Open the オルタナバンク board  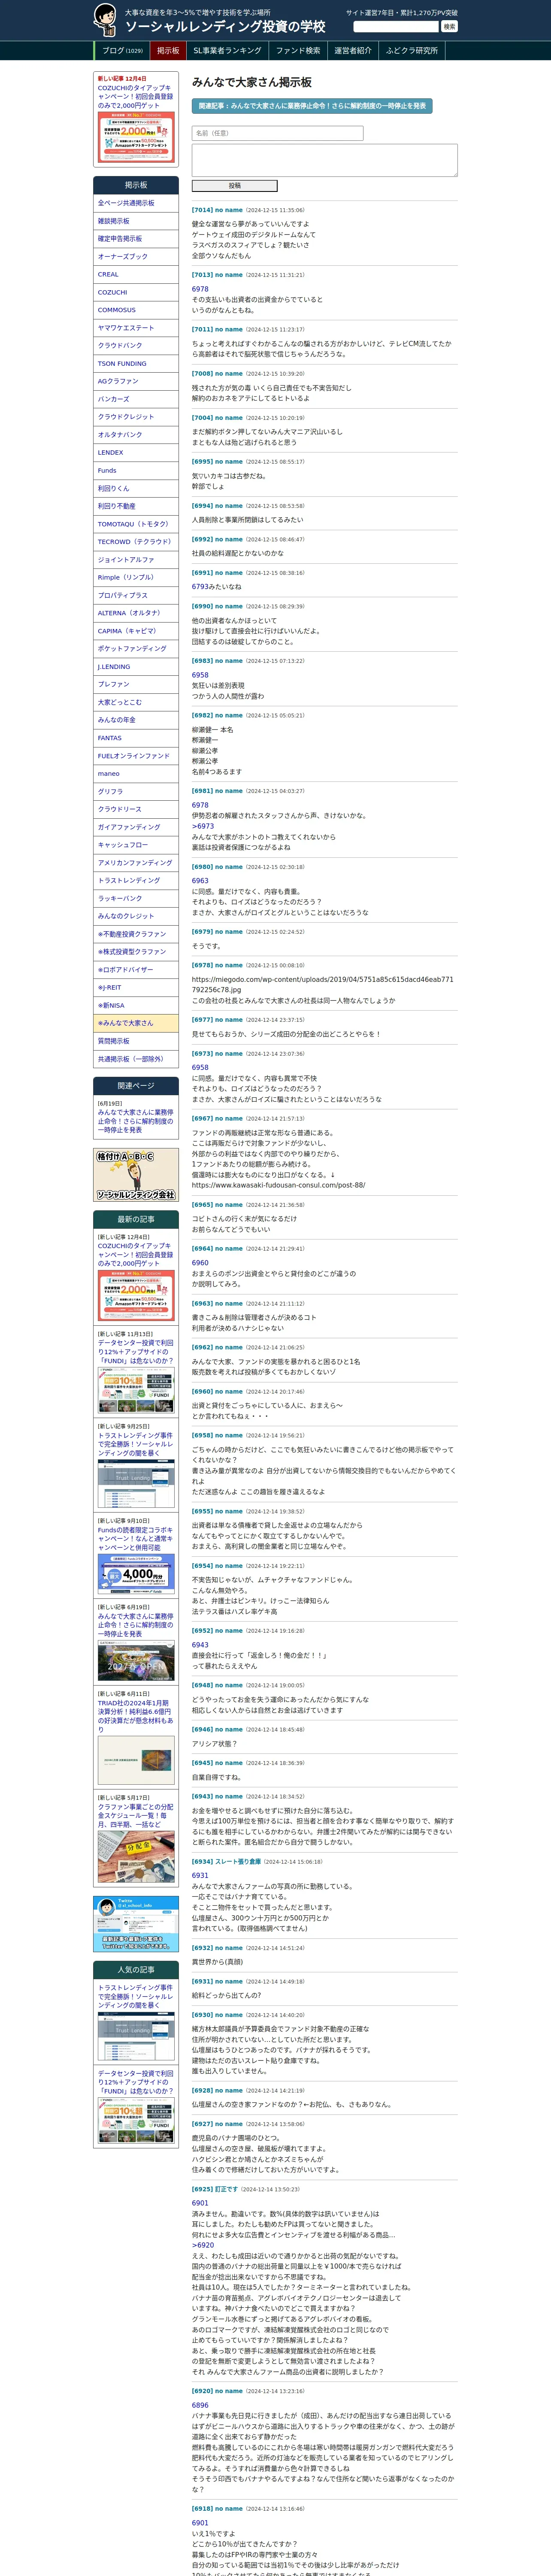(x=136, y=435)
